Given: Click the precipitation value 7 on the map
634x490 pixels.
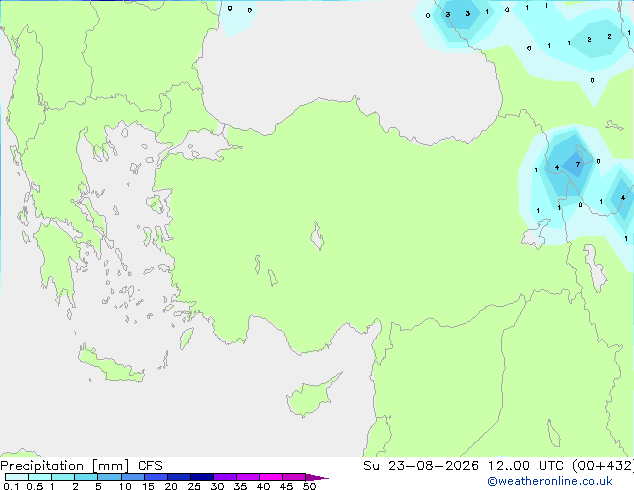Looking at the screenshot, I should point(578,164).
